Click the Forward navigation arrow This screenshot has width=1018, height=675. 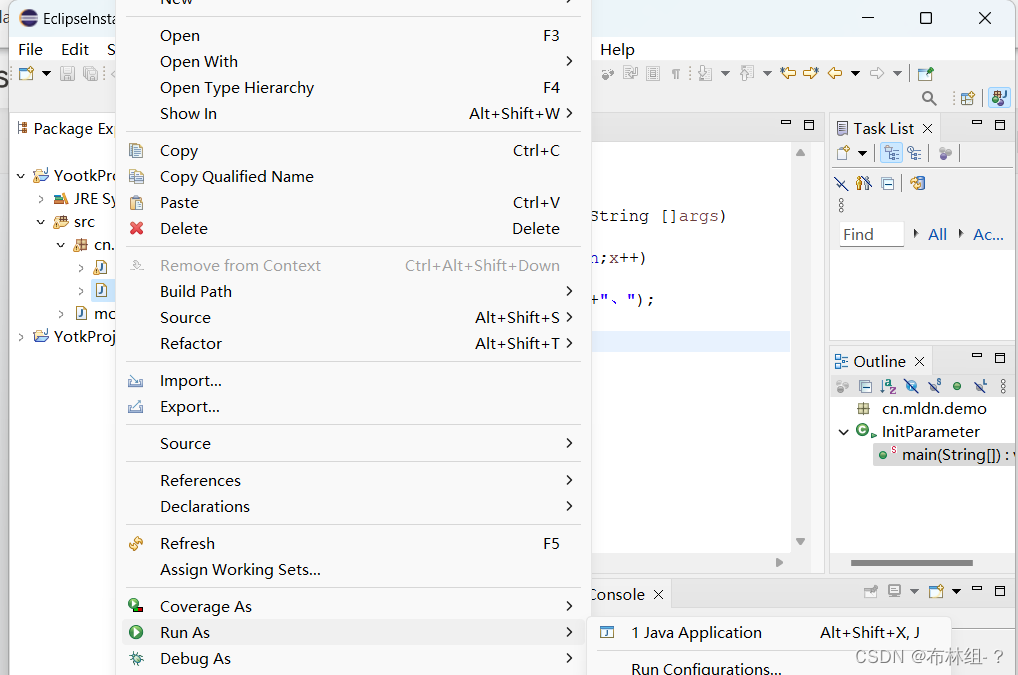click(876, 73)
